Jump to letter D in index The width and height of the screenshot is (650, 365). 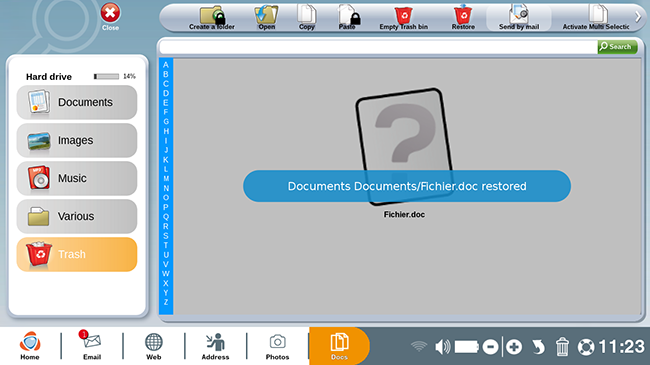point(166,93)
